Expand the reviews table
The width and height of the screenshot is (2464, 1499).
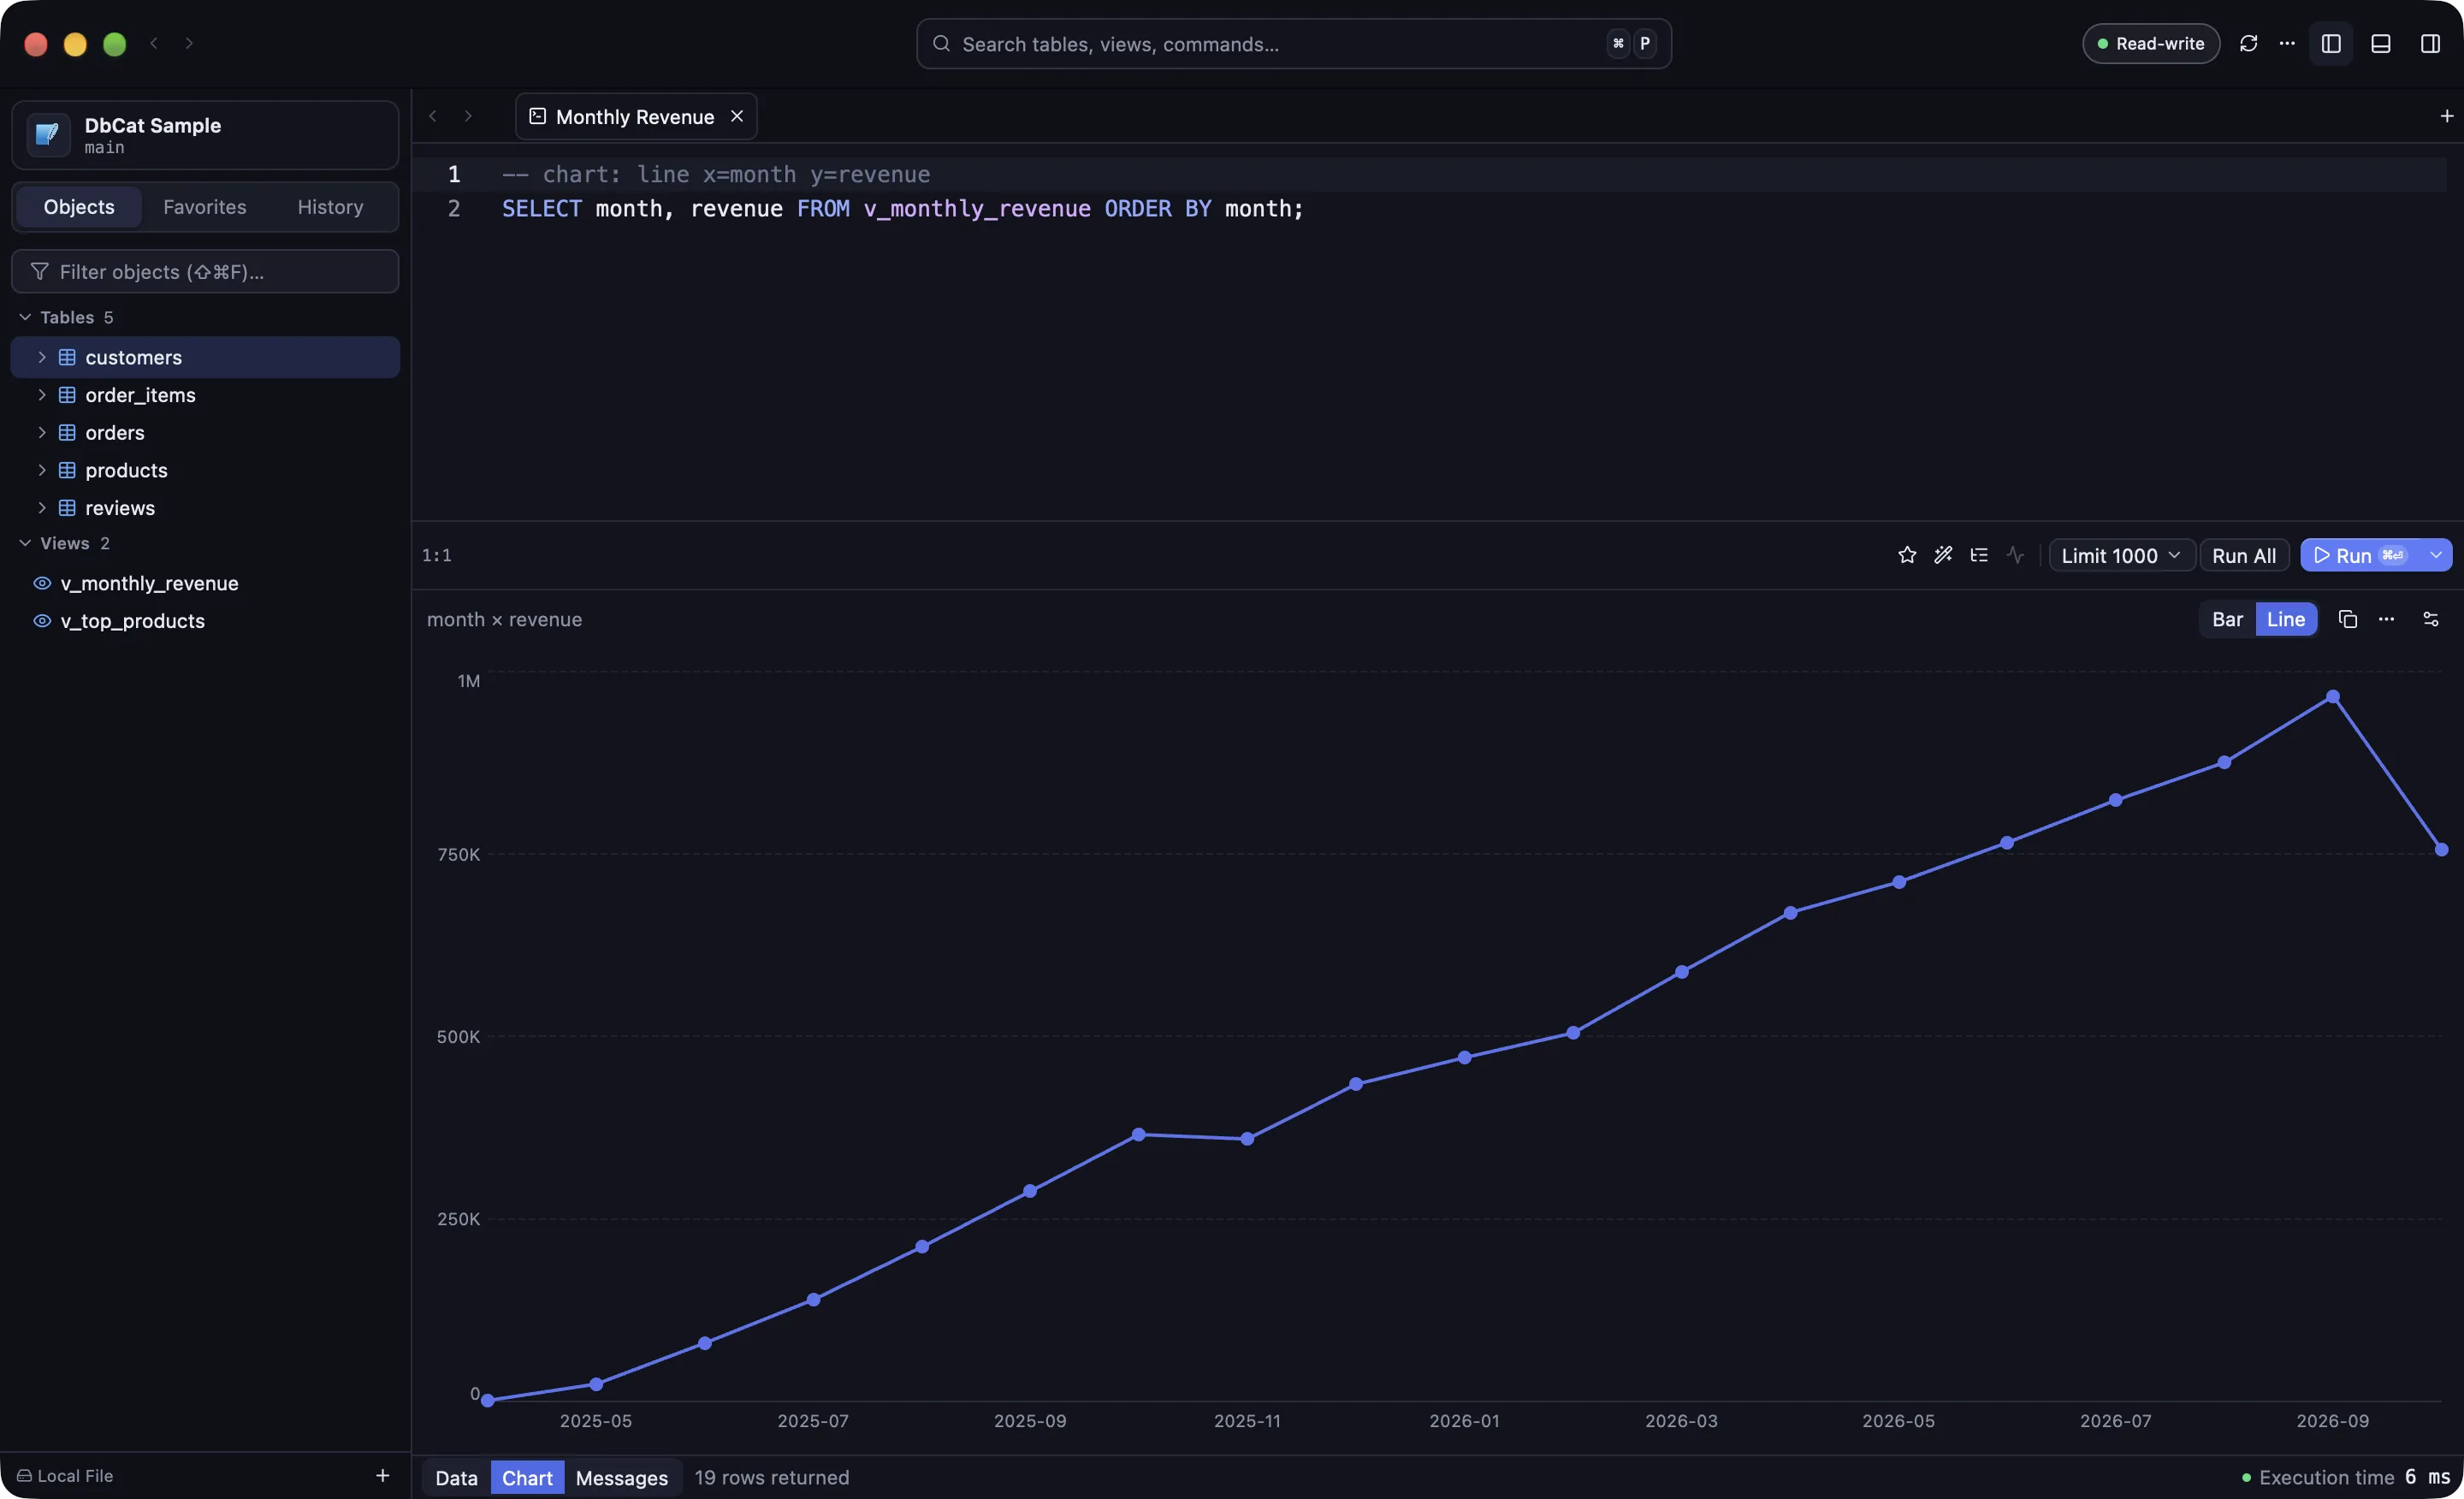coord(42,508)
